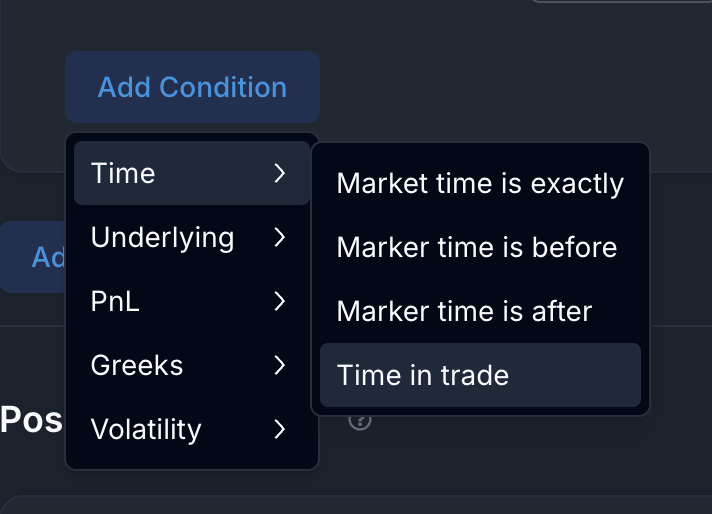Choose the Volatility menu item
The height and width of the screenshot is (514, 712).
146,430
